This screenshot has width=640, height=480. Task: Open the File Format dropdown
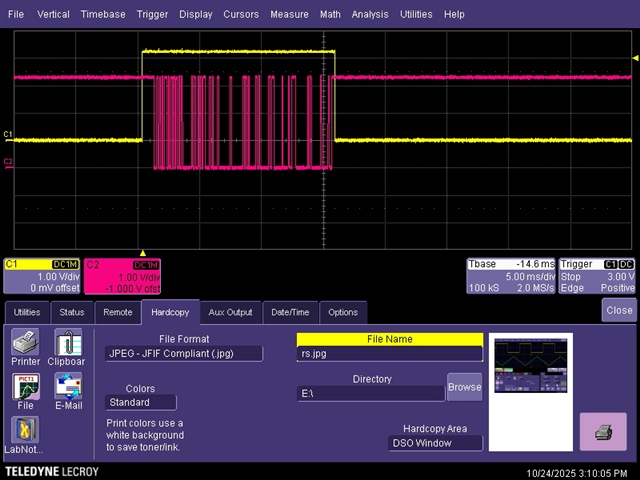[184, 353]
